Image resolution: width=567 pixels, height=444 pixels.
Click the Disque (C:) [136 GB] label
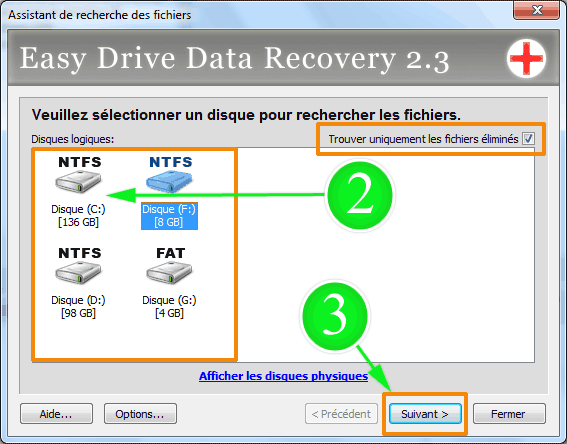78,216
